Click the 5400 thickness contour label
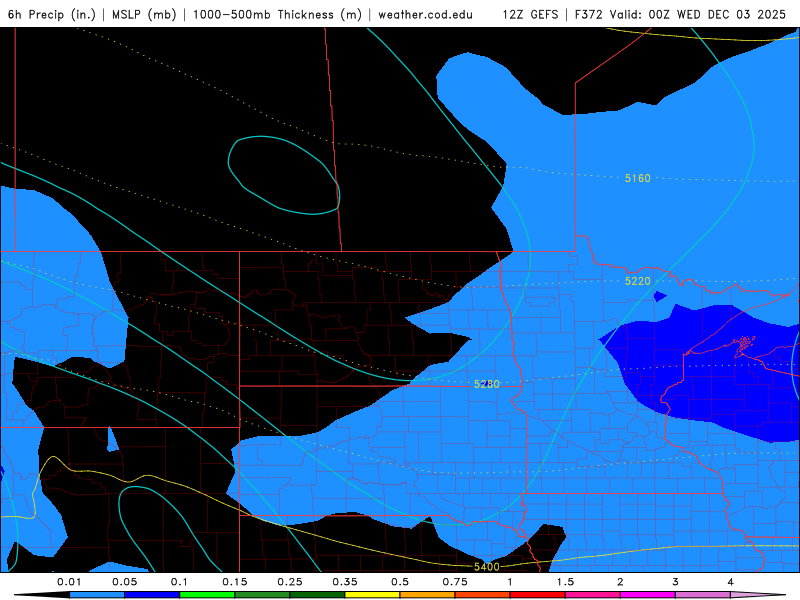The image size is (800, 600). (487, 567)
